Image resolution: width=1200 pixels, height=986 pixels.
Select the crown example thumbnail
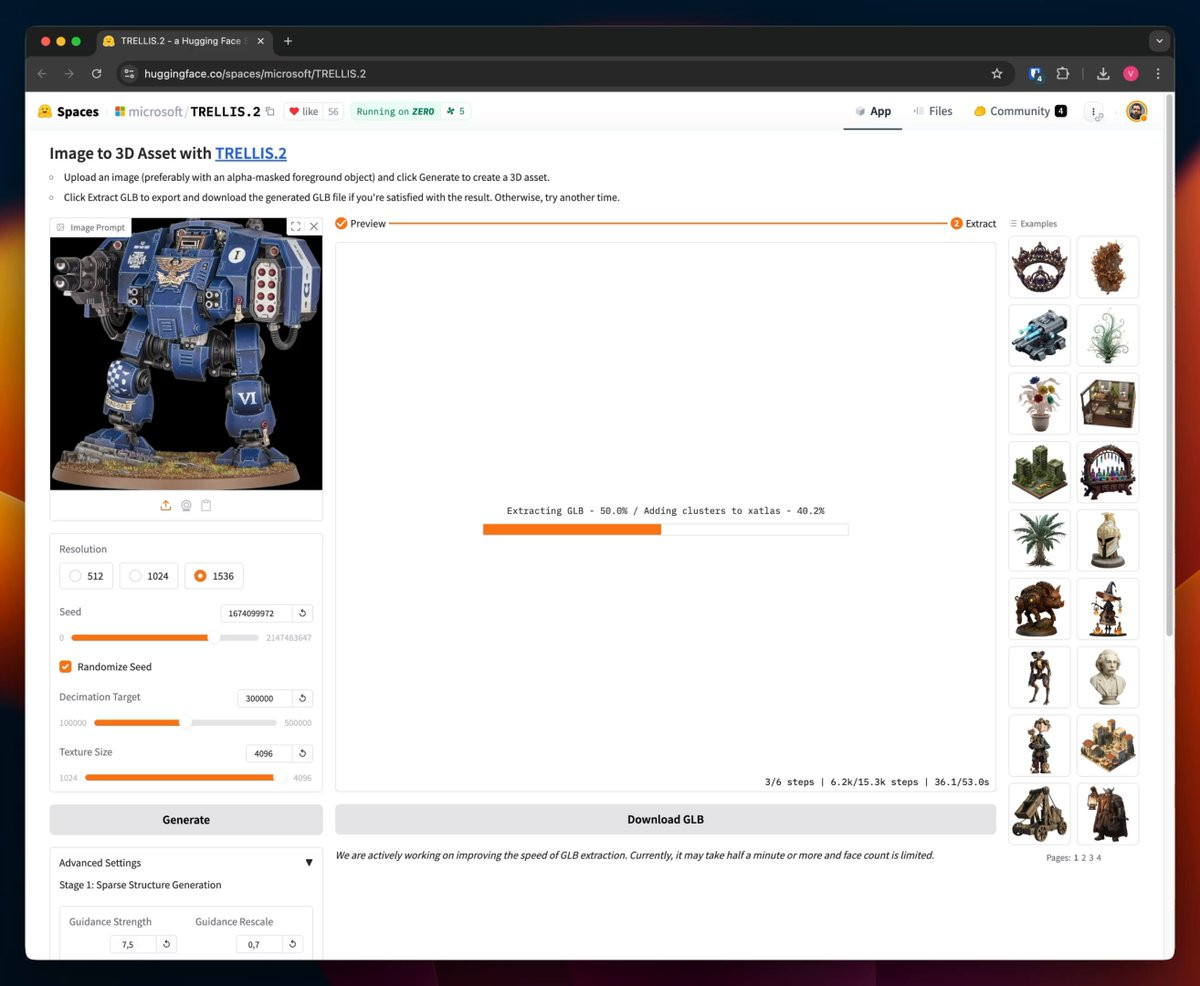pyautogui.click(x=1039, y=266)
